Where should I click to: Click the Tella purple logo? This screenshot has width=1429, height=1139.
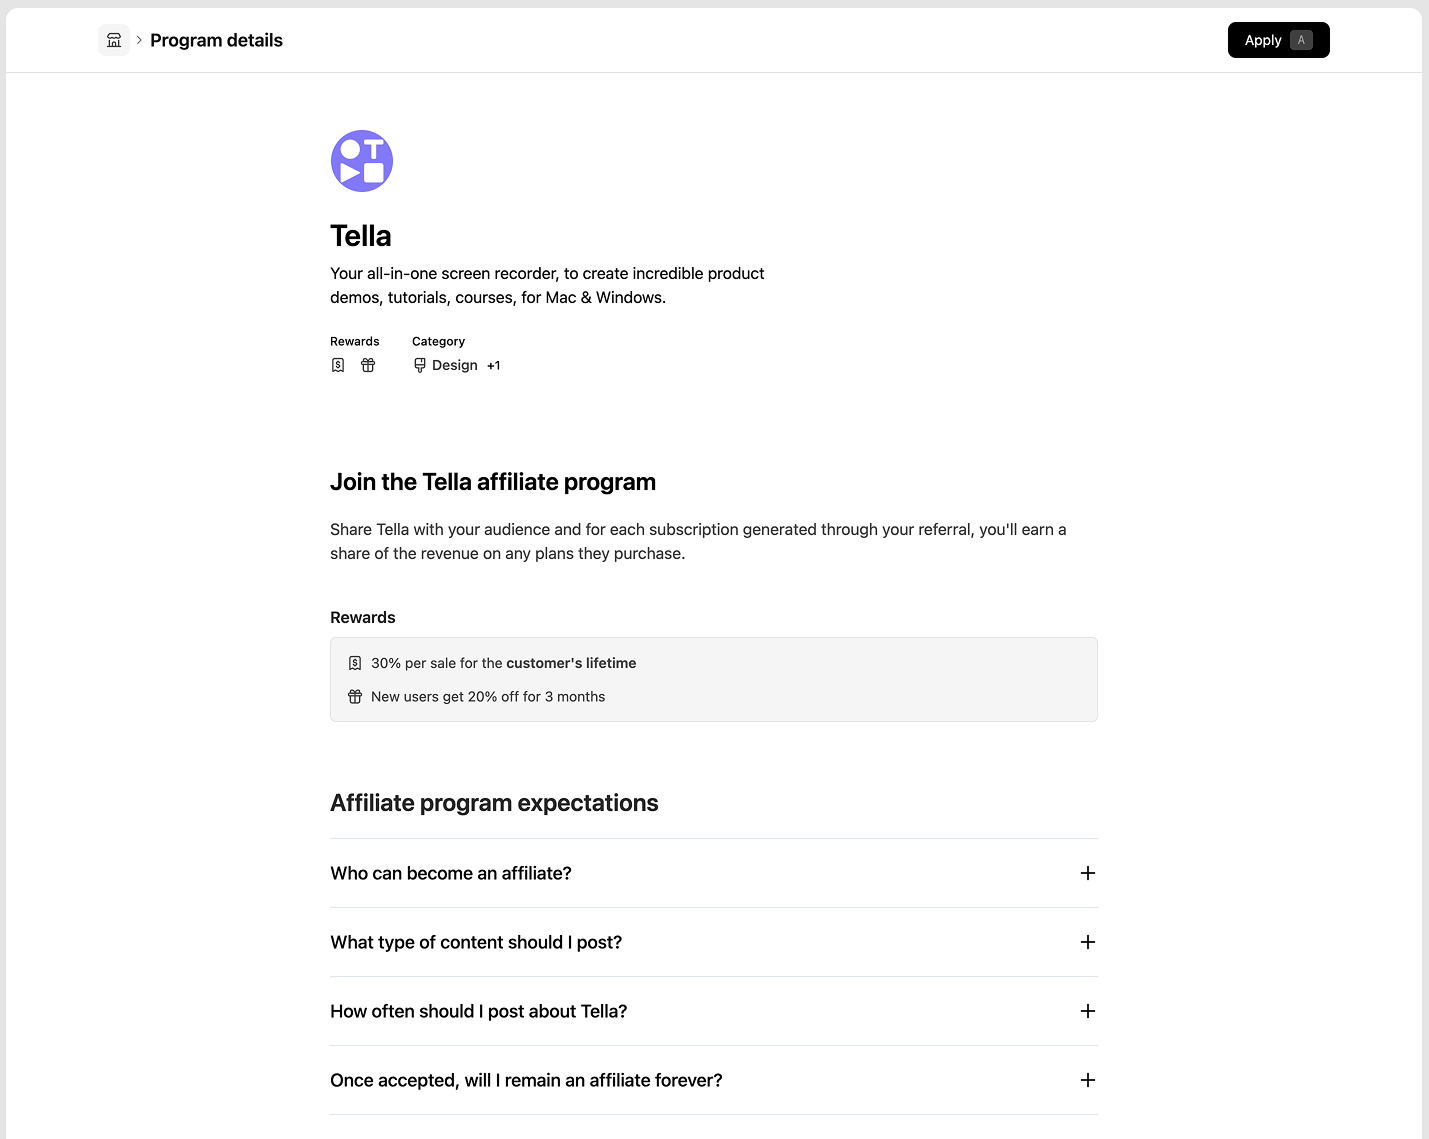[x=362, y=161]
